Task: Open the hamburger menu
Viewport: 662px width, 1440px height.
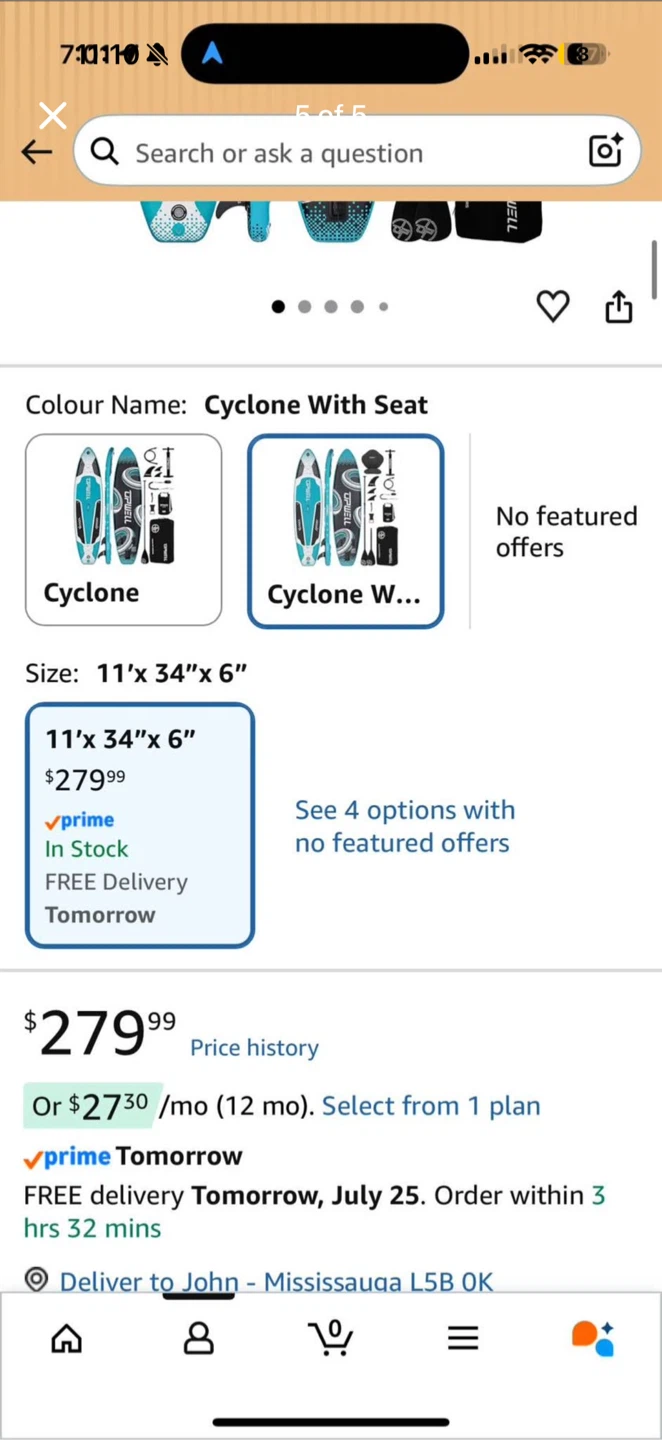Action: (x=463, y=1338)
